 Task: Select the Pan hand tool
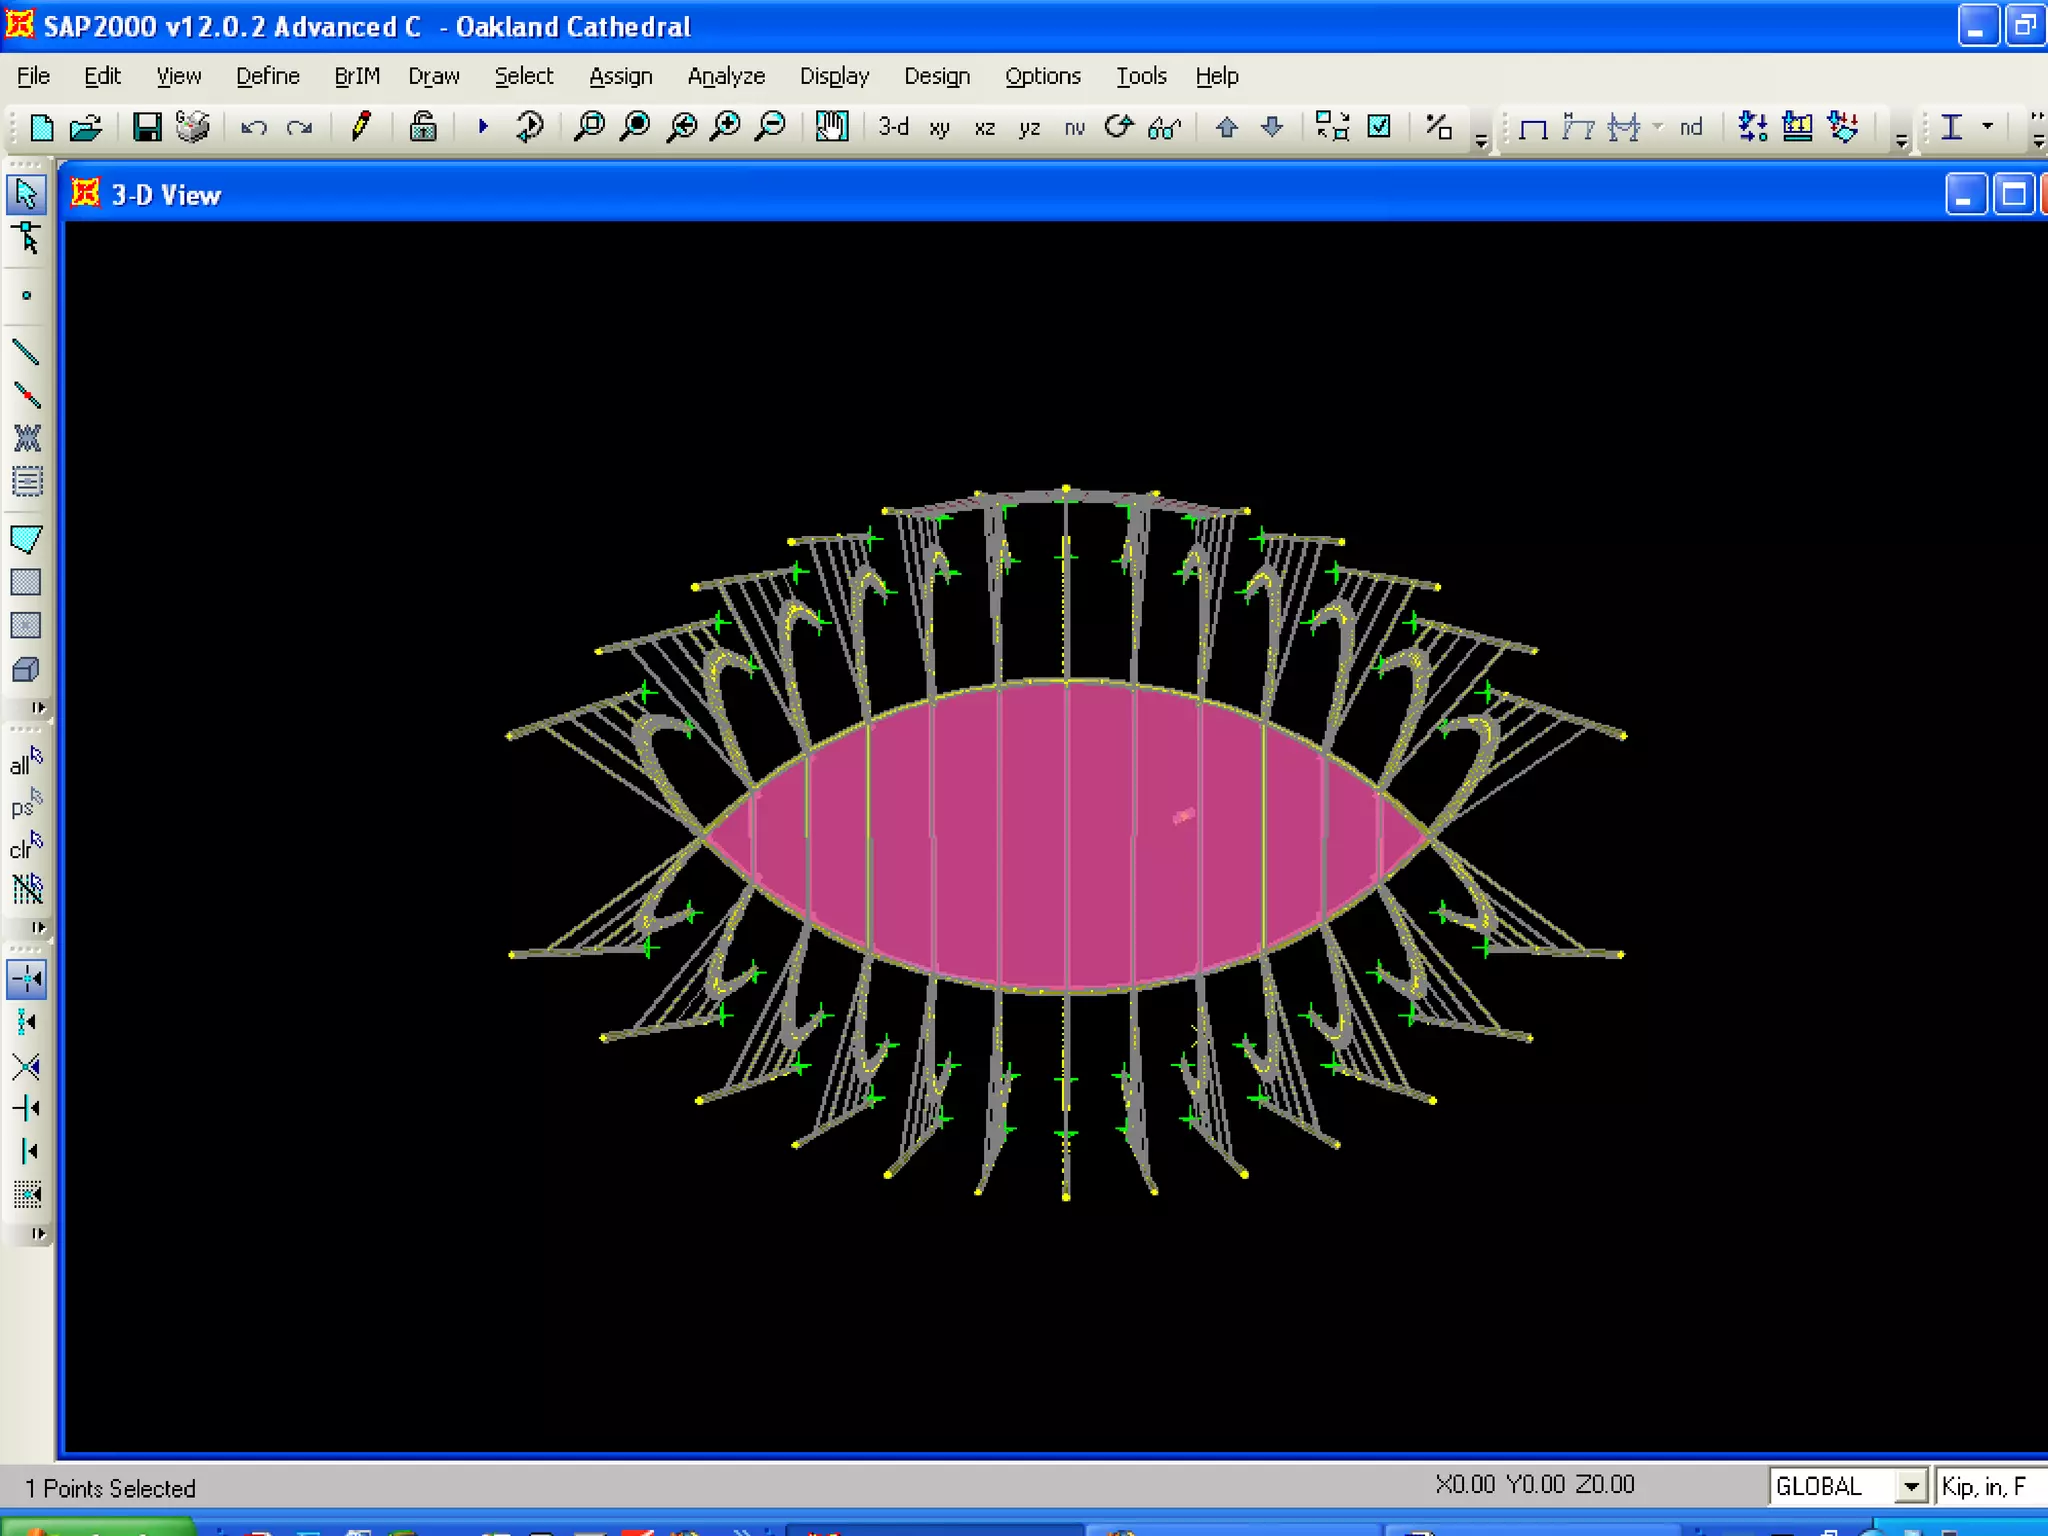point(831,127)
